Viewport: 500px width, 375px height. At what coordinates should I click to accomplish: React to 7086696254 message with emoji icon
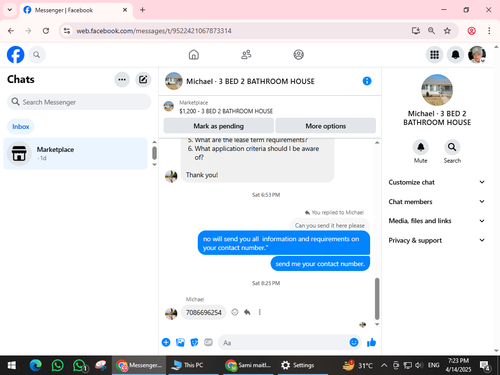tap(235, 312)
